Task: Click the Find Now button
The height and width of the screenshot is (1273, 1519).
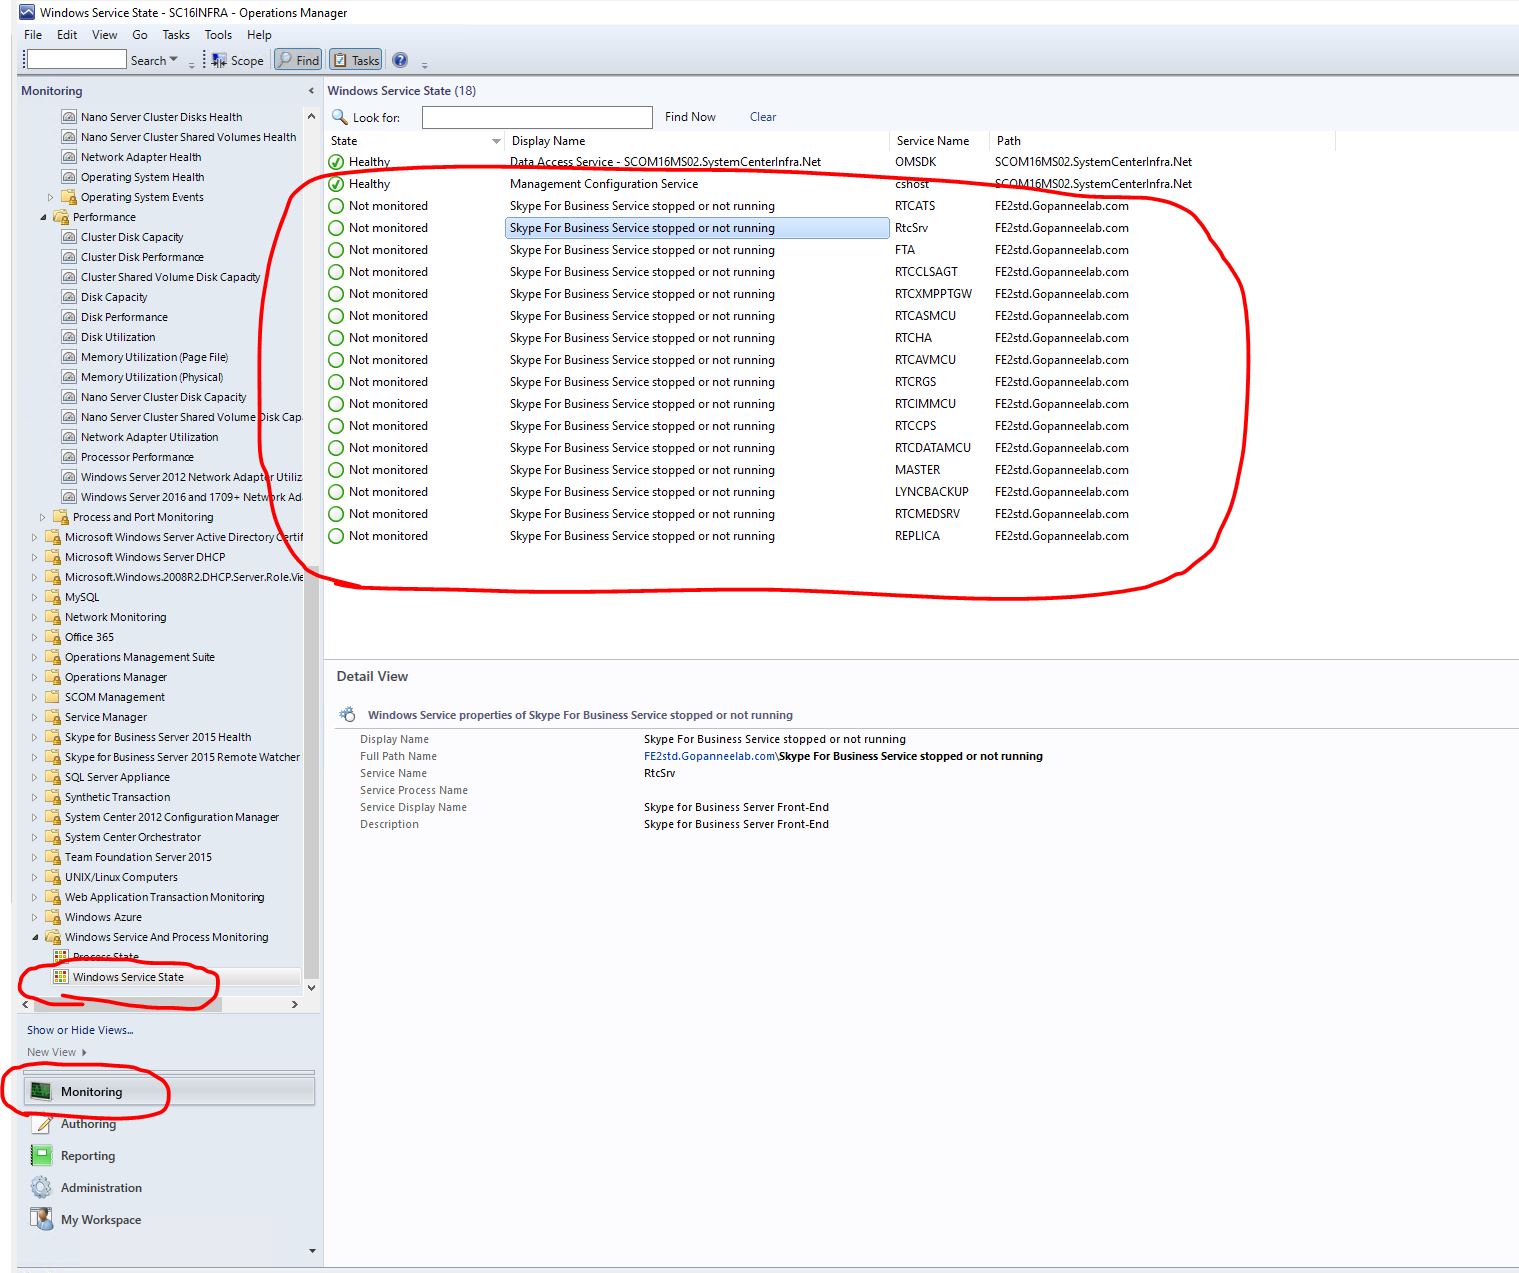Action: coord(690,117)
